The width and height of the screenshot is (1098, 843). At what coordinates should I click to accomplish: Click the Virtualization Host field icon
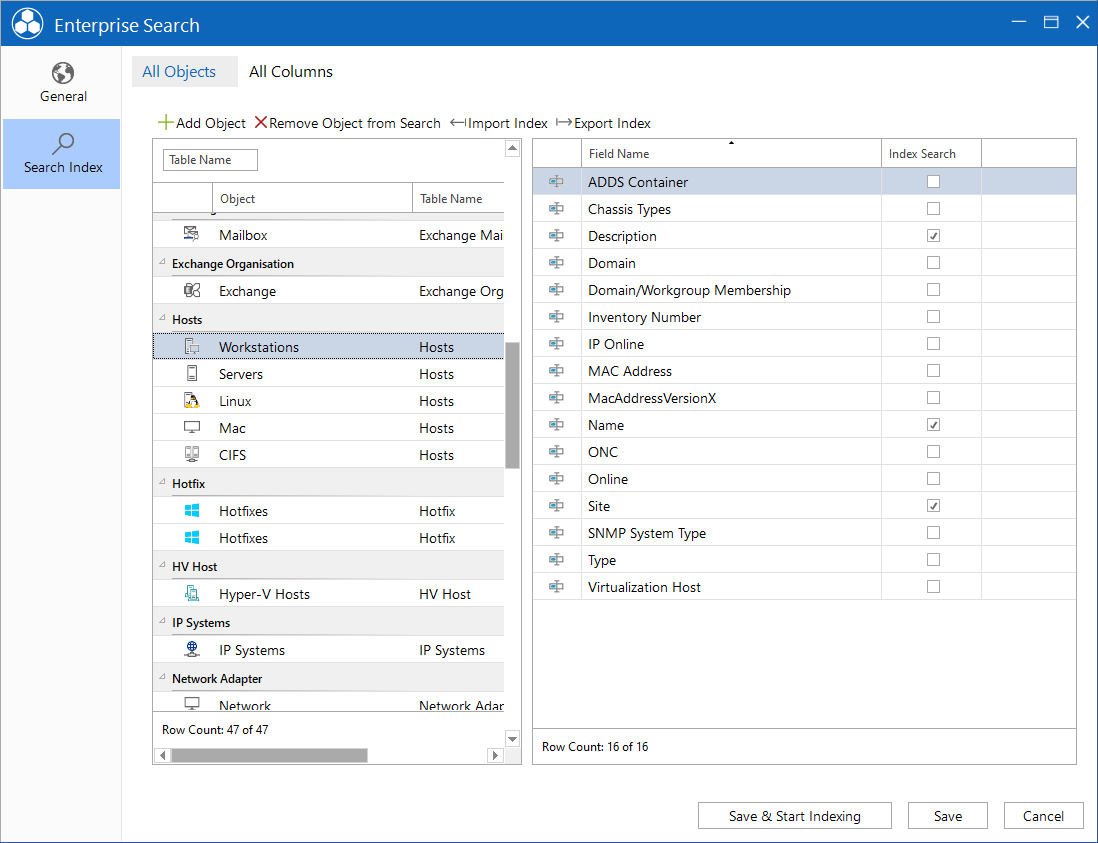click(x=556, y=587)
